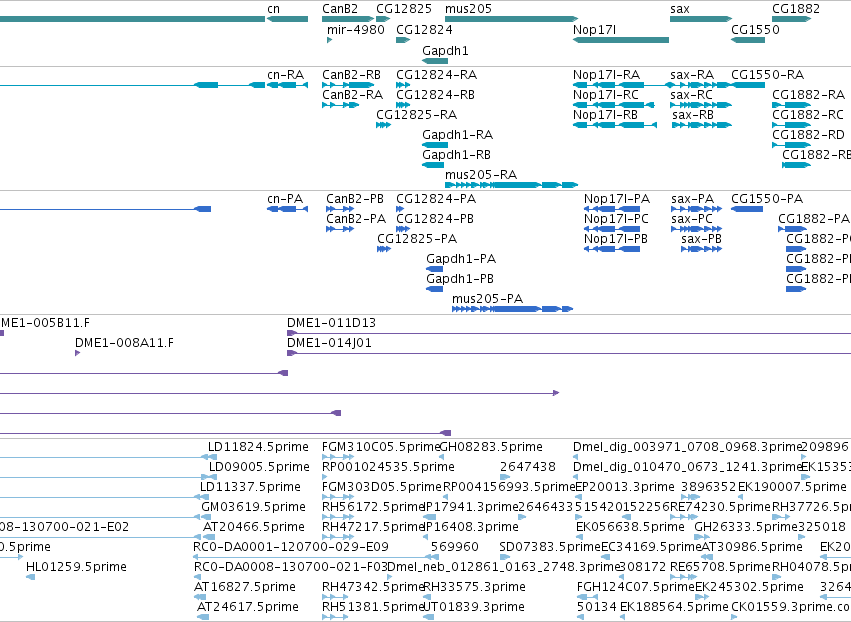Click the RP001024535.5prime EST label
Viewport: 851px width, 622px height.
(388, 467)
